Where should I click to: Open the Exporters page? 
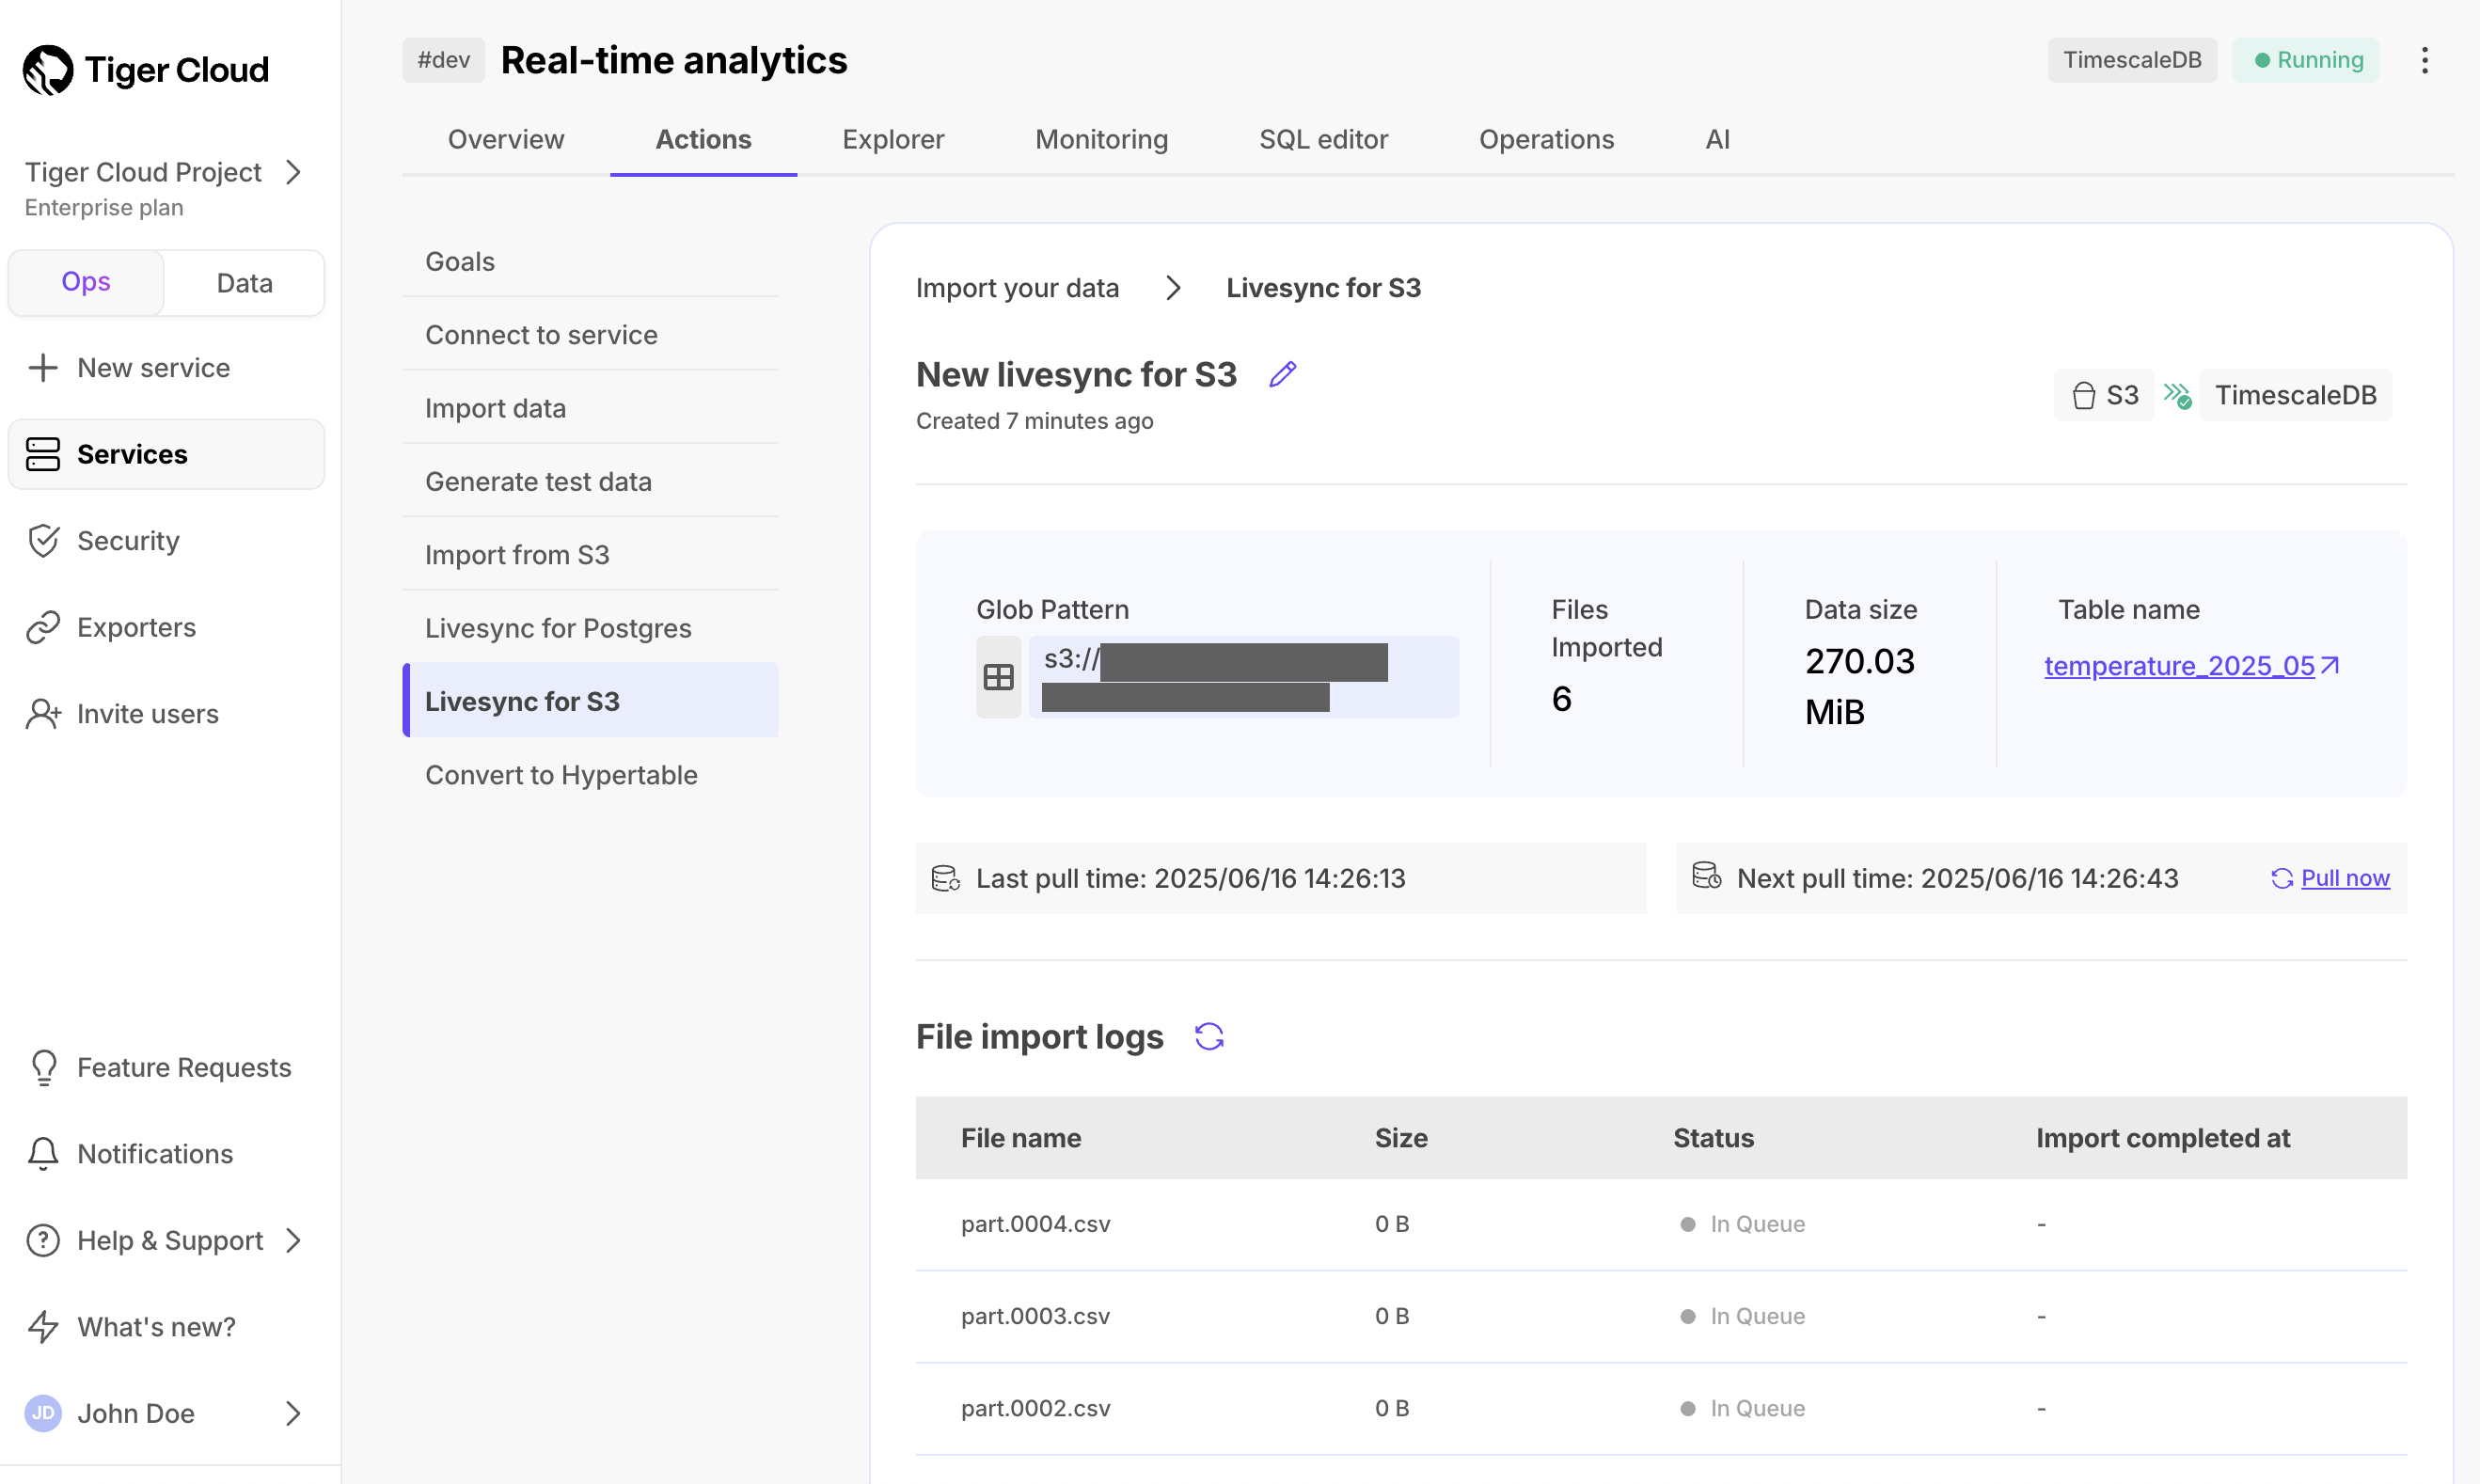[x=166, y=627]
